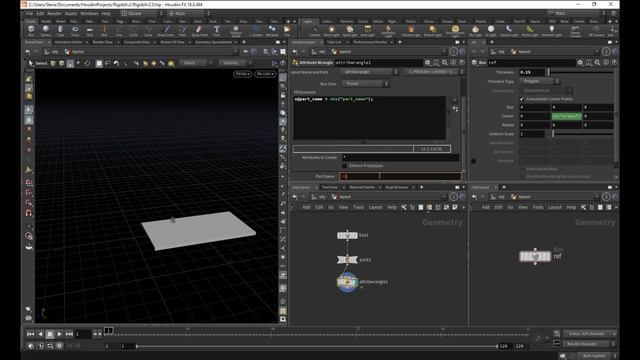The image size is (640, 360).
Task: Click attribwrangle1 node in network view
Action: [347, 282]
